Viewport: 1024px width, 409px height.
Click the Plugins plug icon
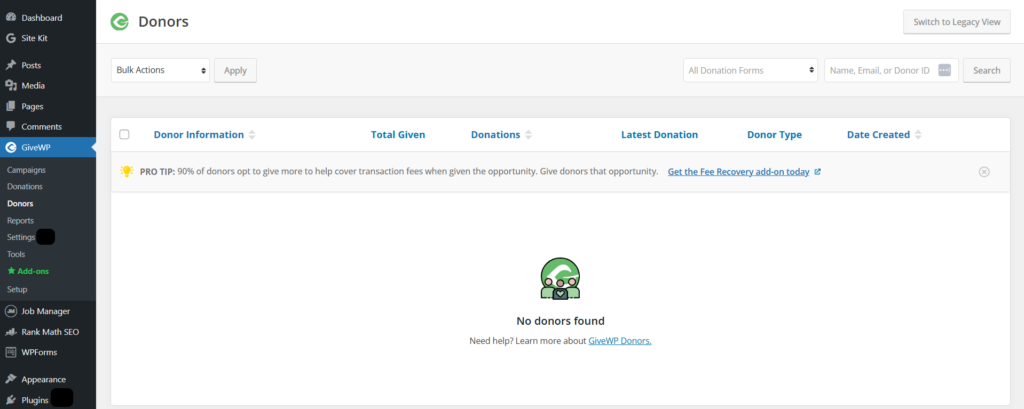(x=10, y=400)
